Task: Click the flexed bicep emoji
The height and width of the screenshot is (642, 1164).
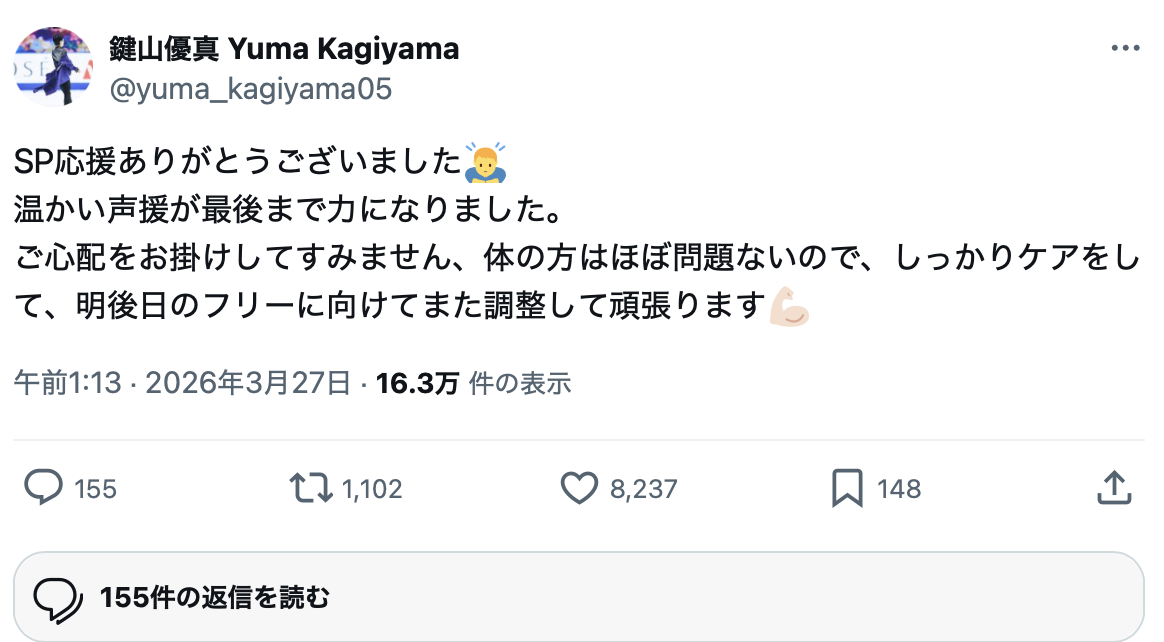Action: [x=789, y=307]
